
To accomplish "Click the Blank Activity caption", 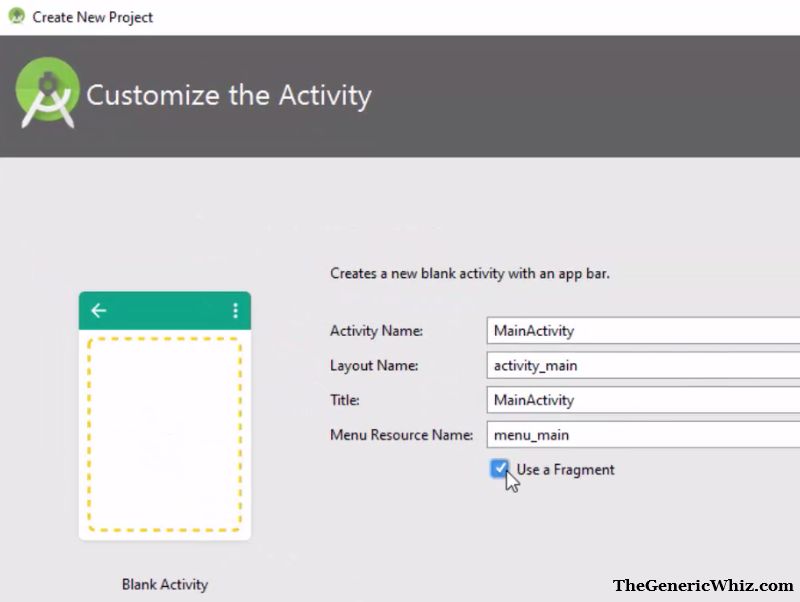I will [165, 584].
